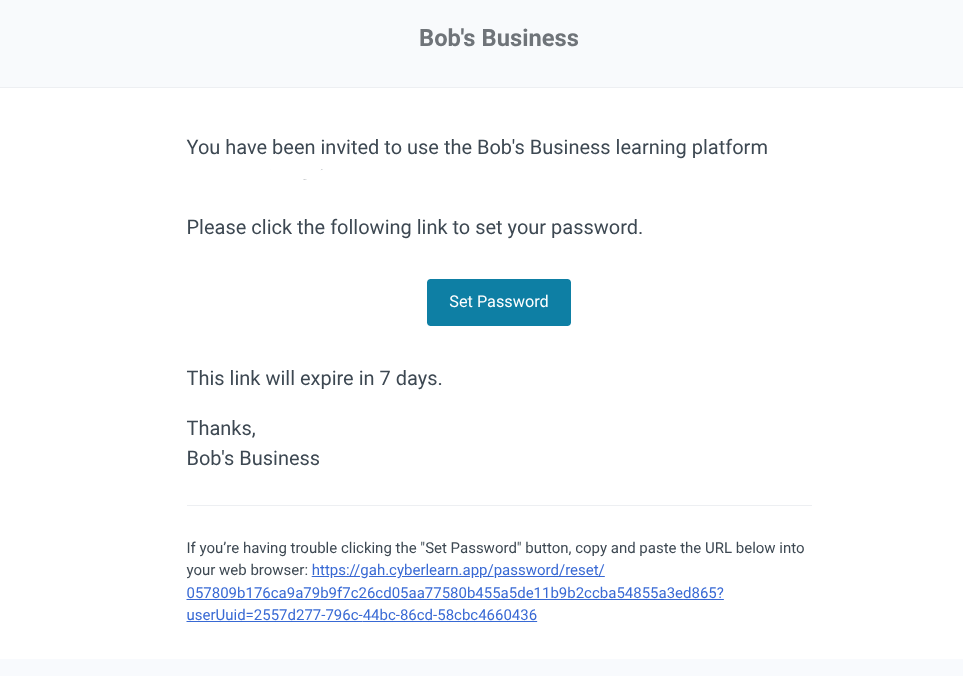
Task: Click the Bob's Business signature below Thanks
Action: 253,458
